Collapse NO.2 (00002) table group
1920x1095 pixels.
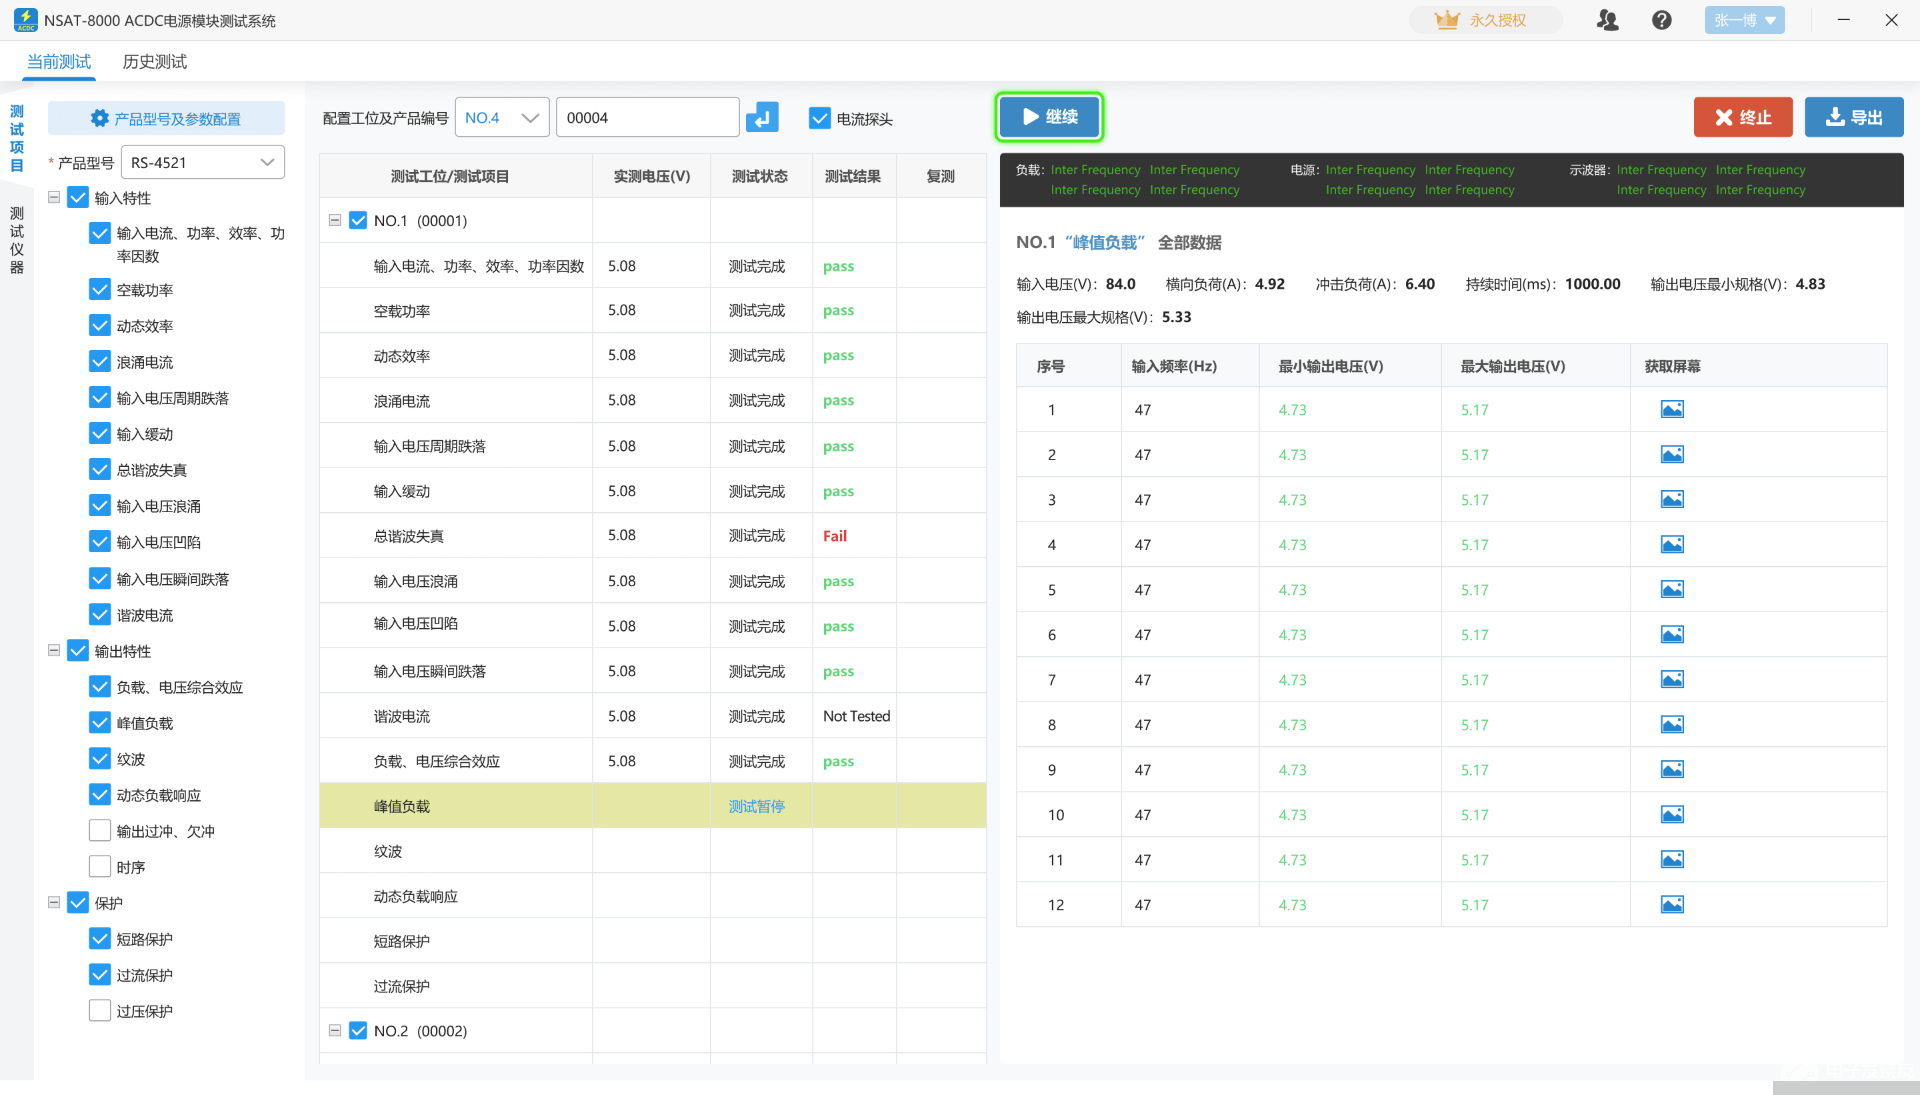tap(335, 1030)
